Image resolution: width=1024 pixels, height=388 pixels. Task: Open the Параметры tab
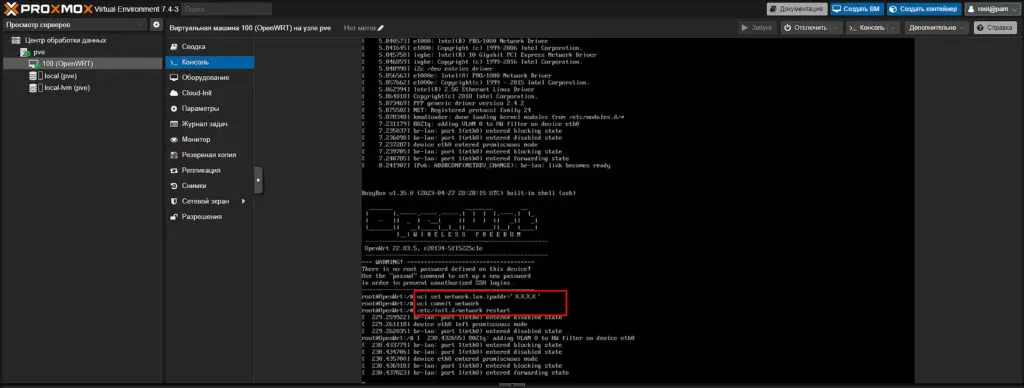coord(209,108)
